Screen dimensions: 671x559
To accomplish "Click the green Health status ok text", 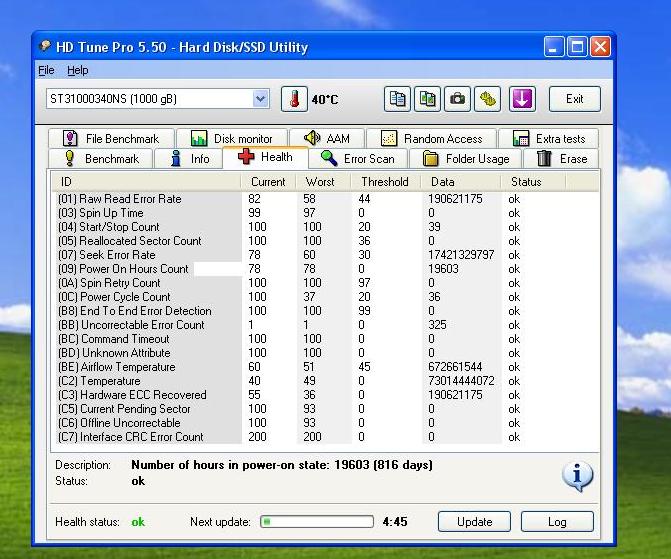I will 138,522.
